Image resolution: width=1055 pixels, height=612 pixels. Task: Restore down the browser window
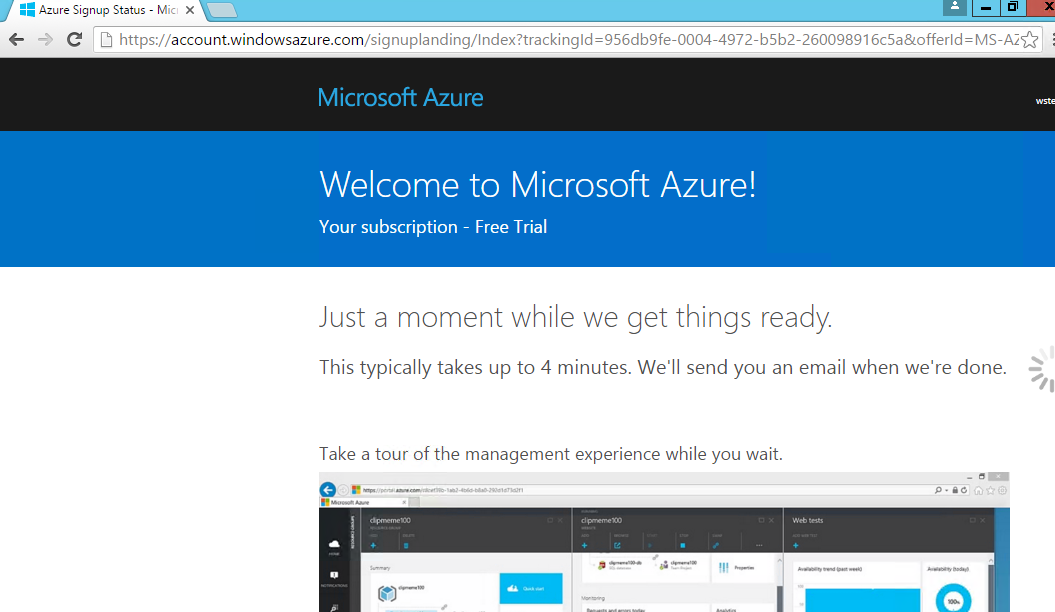point(1013,7)
